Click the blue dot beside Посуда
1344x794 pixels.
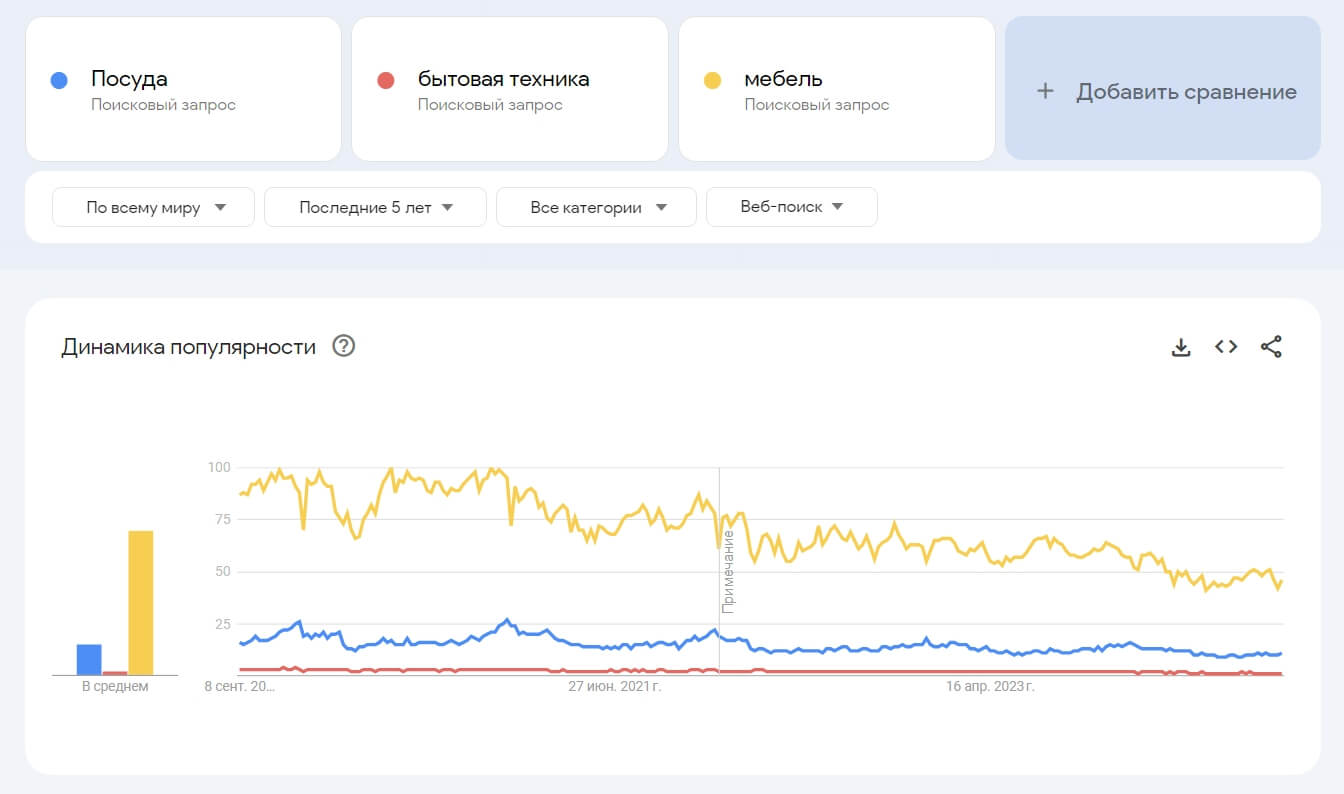[x=59, y=80]
